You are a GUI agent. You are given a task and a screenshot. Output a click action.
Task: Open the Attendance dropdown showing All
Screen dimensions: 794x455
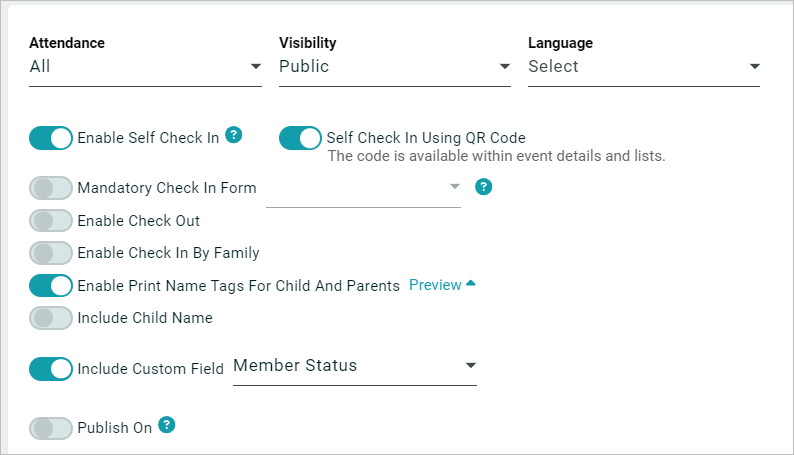pyautogui.click(x=145, y=67)
